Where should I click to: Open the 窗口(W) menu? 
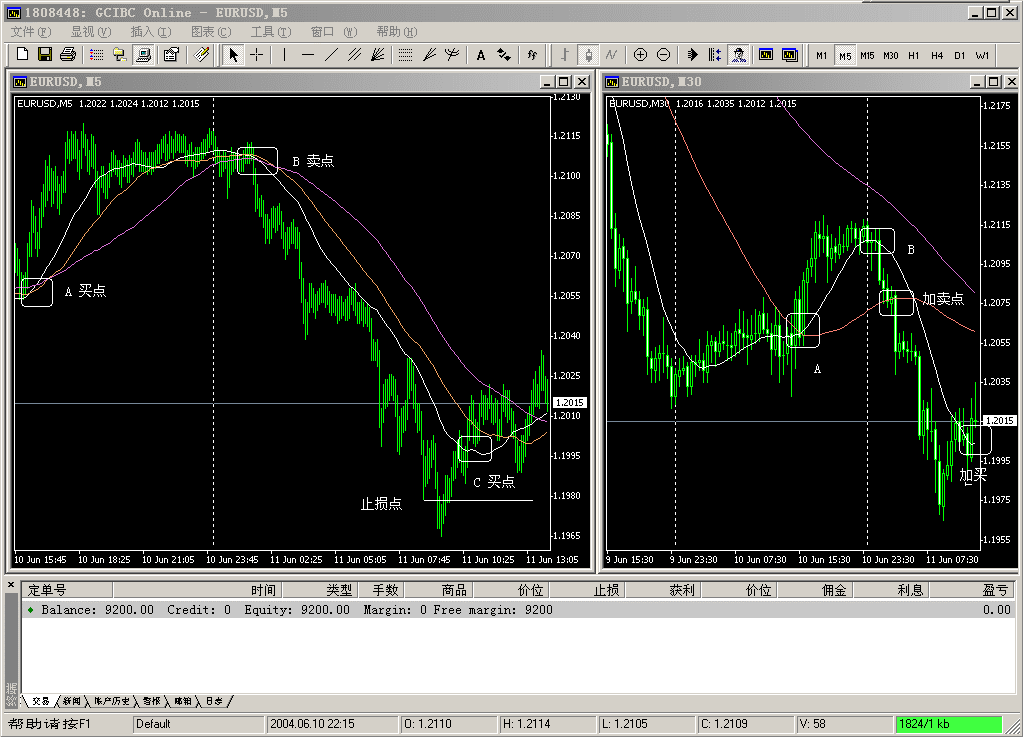333,31
